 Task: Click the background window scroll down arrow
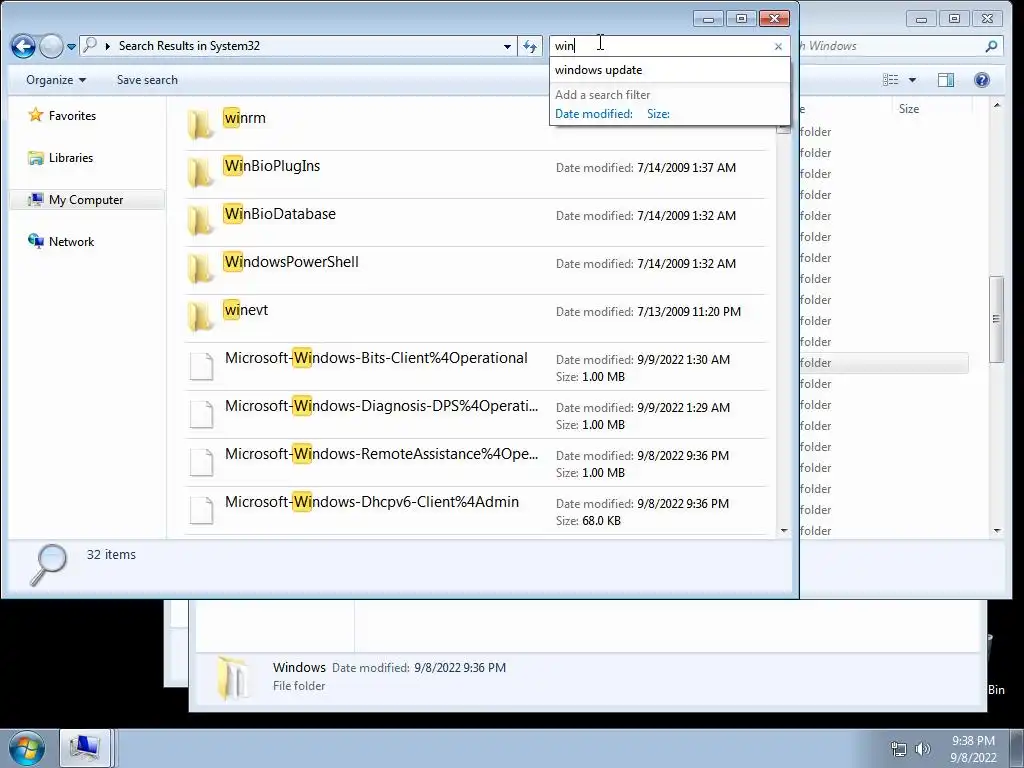[x=997, y=531]
